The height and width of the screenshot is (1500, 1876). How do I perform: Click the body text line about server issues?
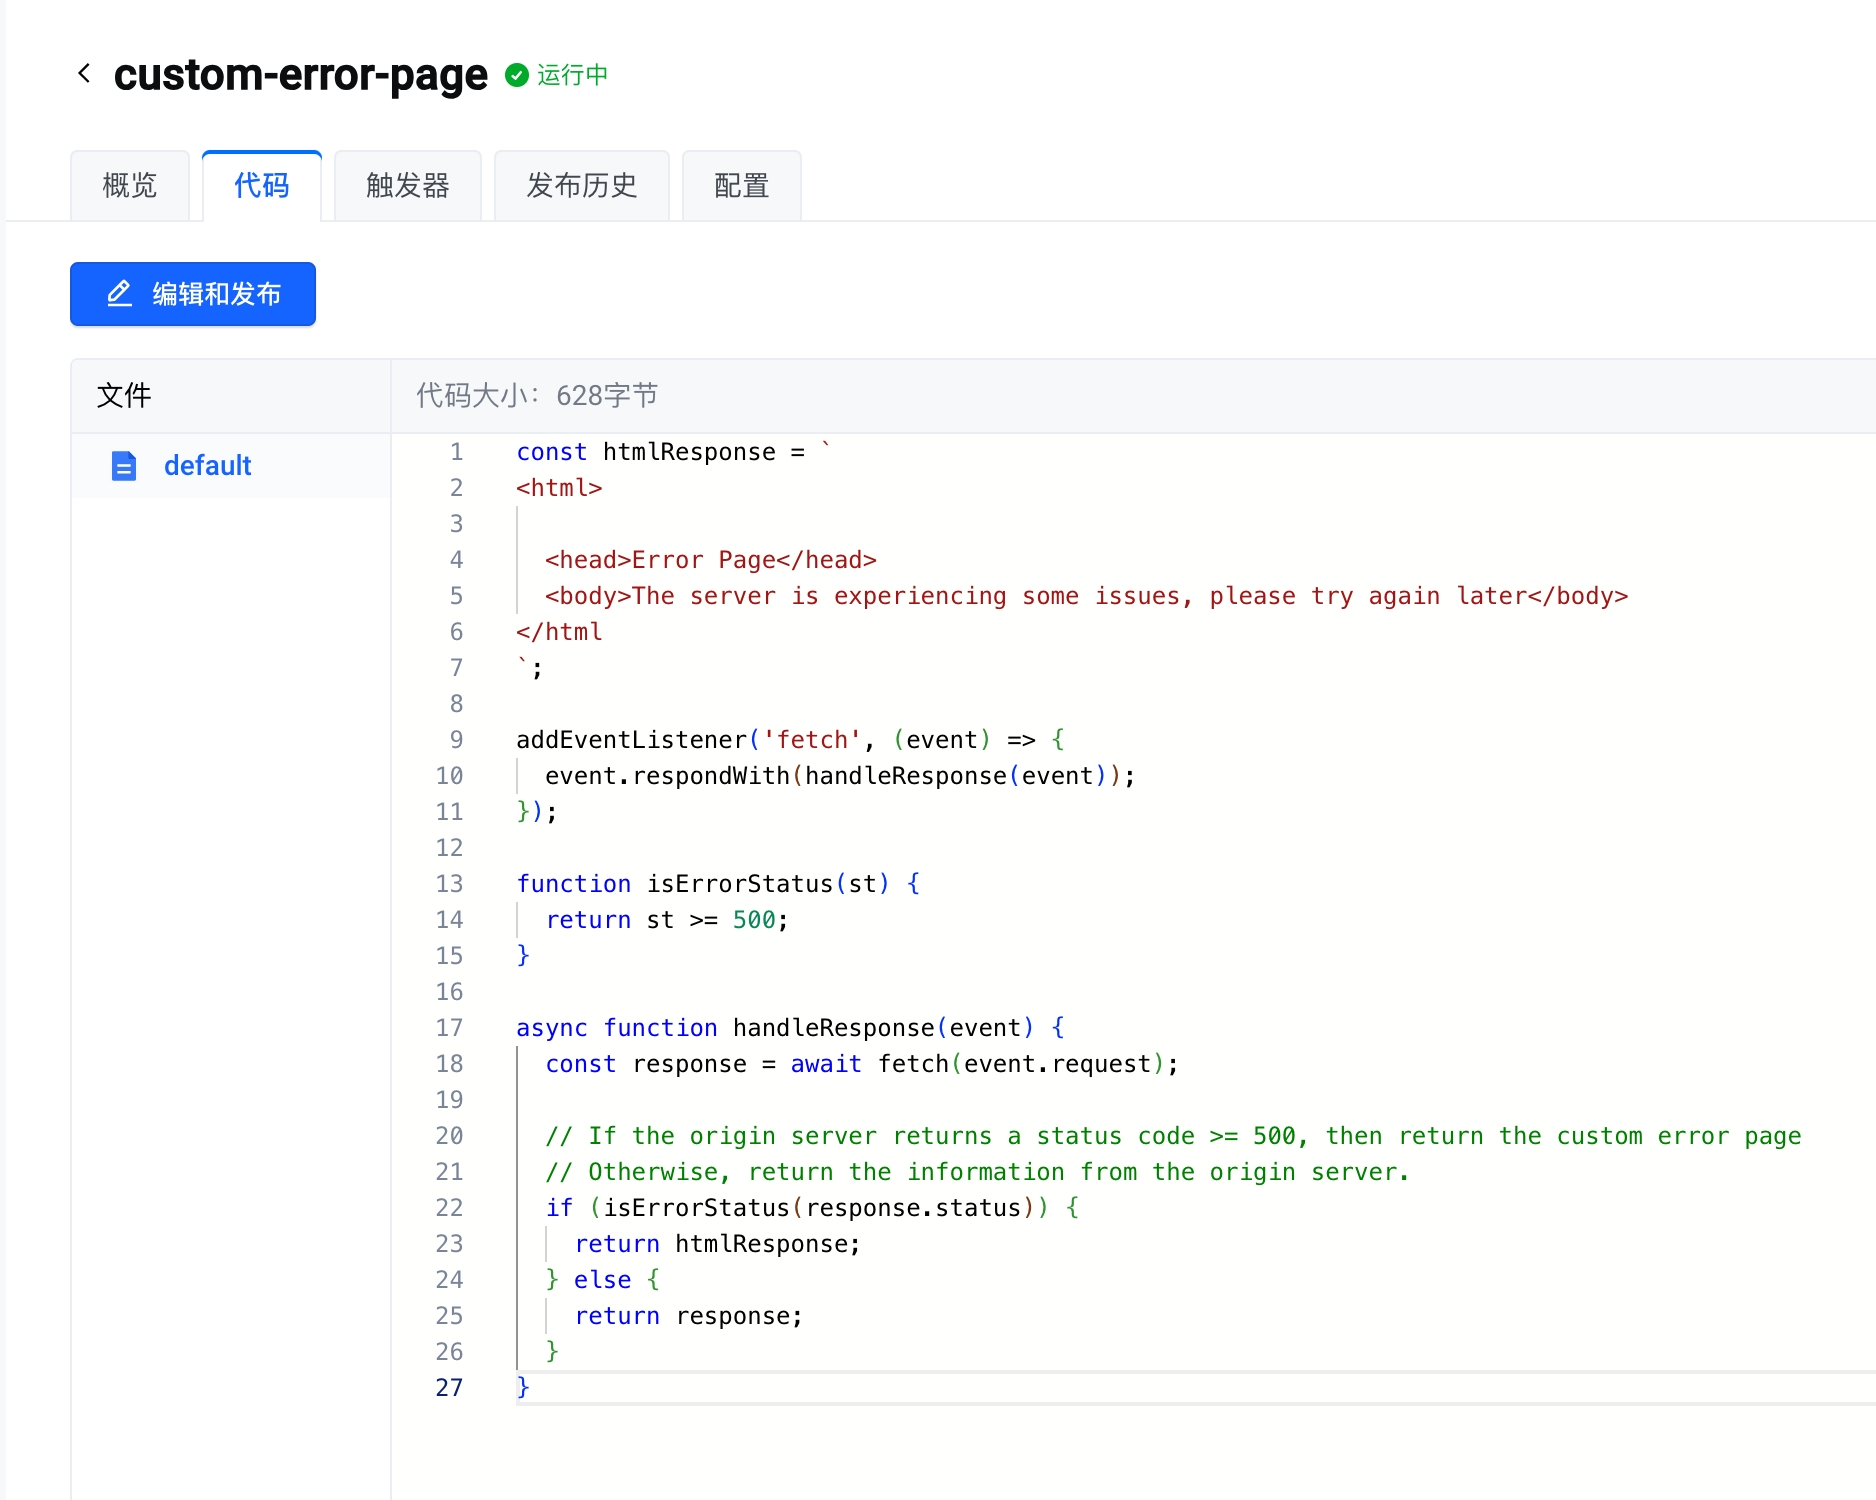click(1087, 596)
